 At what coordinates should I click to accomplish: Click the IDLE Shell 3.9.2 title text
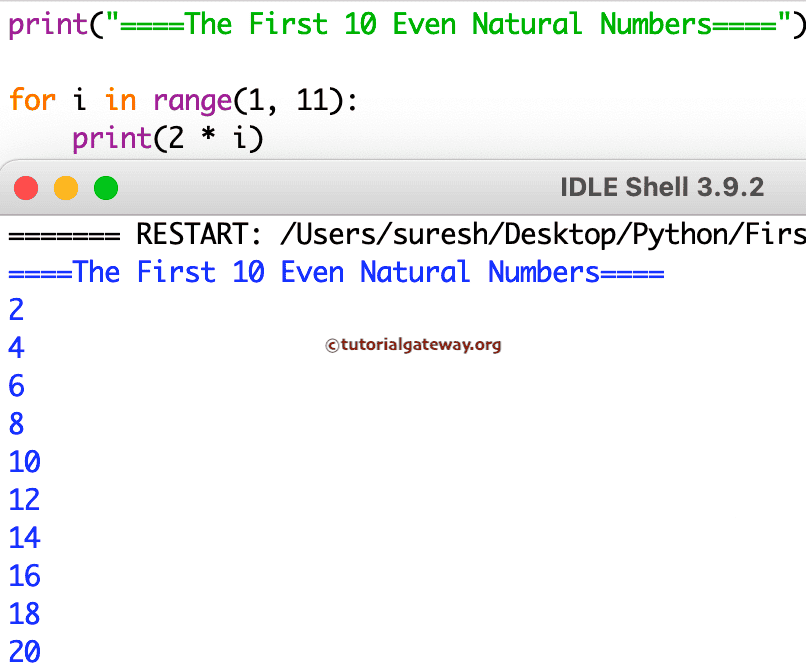pos(662,187)
